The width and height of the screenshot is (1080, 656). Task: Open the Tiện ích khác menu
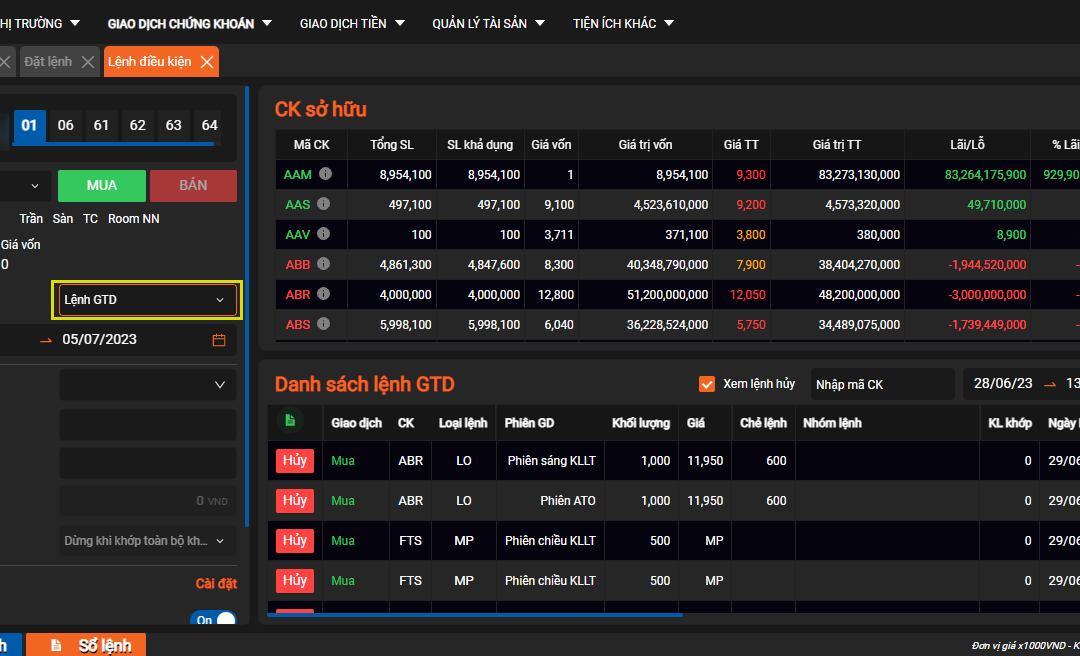[x=623, y=23]
